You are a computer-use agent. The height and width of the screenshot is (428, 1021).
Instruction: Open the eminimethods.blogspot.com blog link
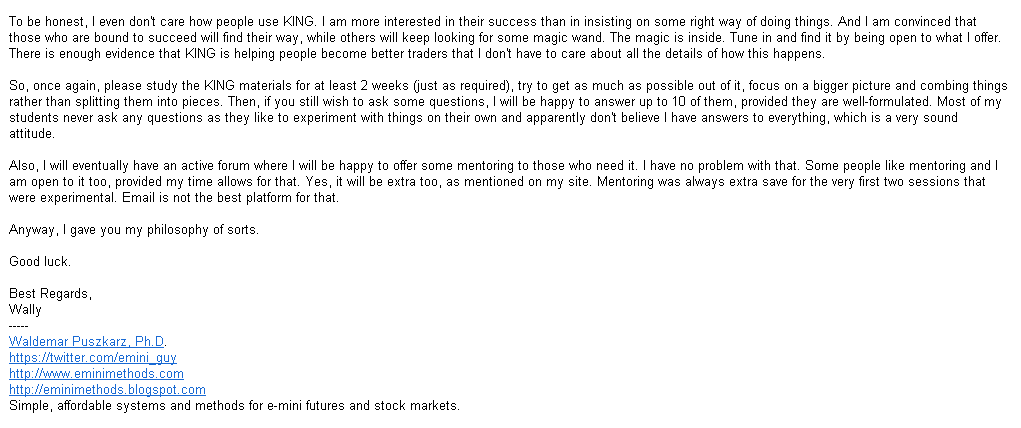[107, 390]
